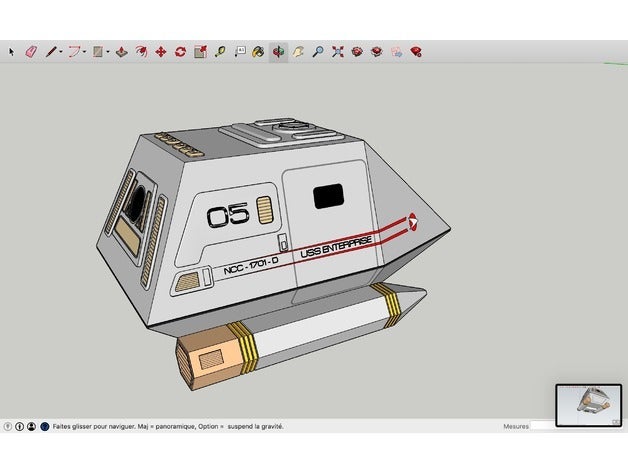Click the user profile status bar icon
628x472 pixels.
coord(32,427)
